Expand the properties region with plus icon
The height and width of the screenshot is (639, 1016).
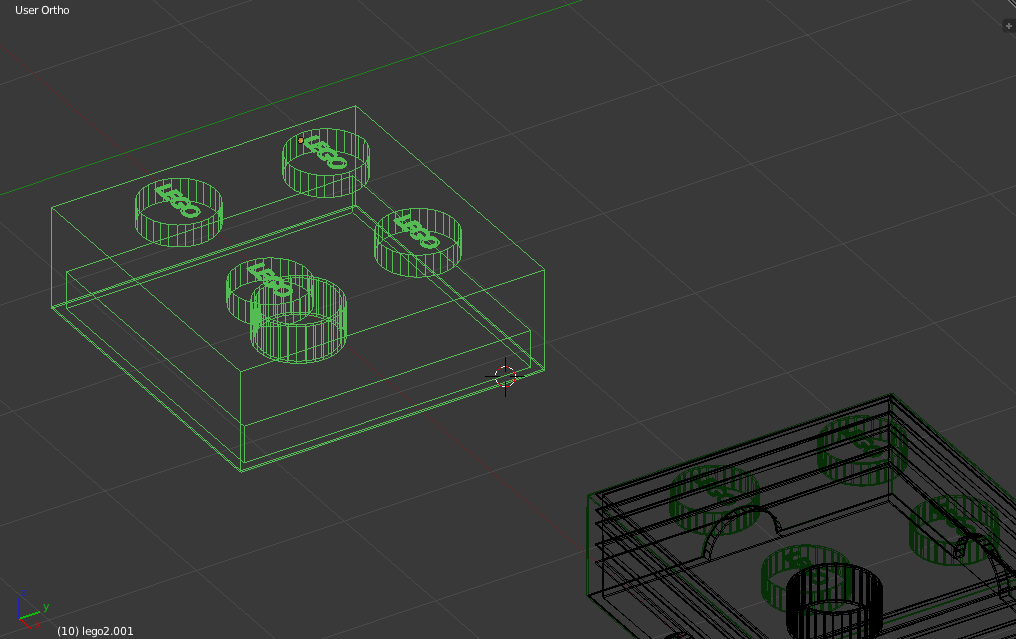point(1009,26)
